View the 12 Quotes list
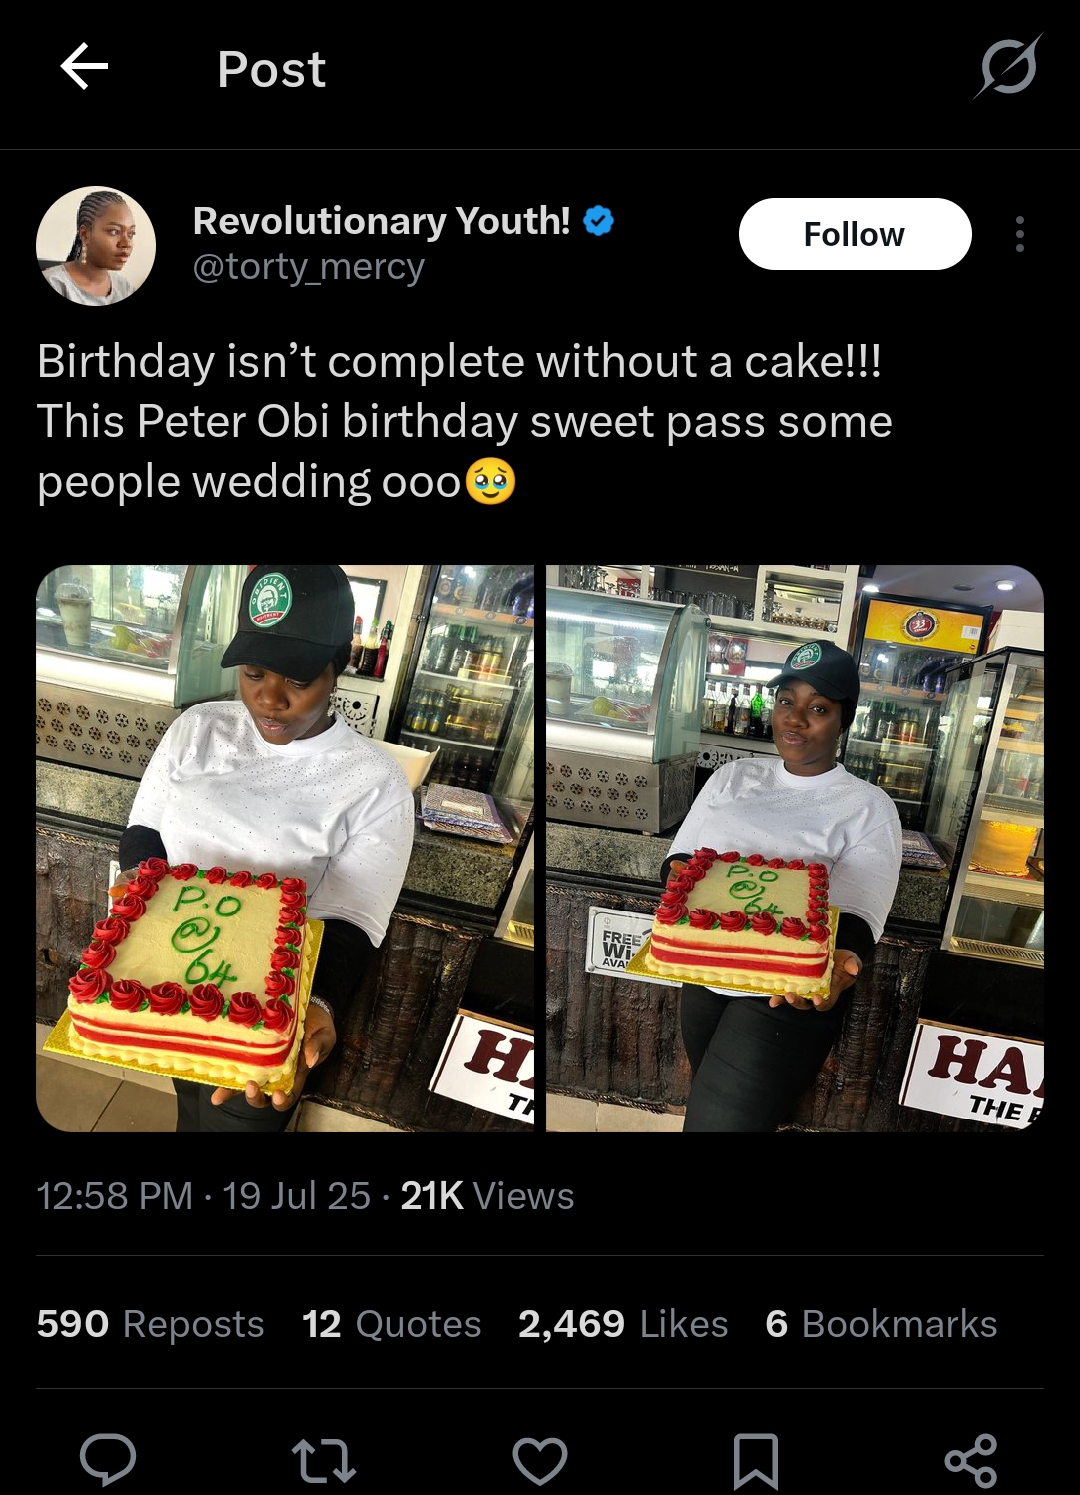Viewport: 1080px width, 1495px height. coord(391,1324)
